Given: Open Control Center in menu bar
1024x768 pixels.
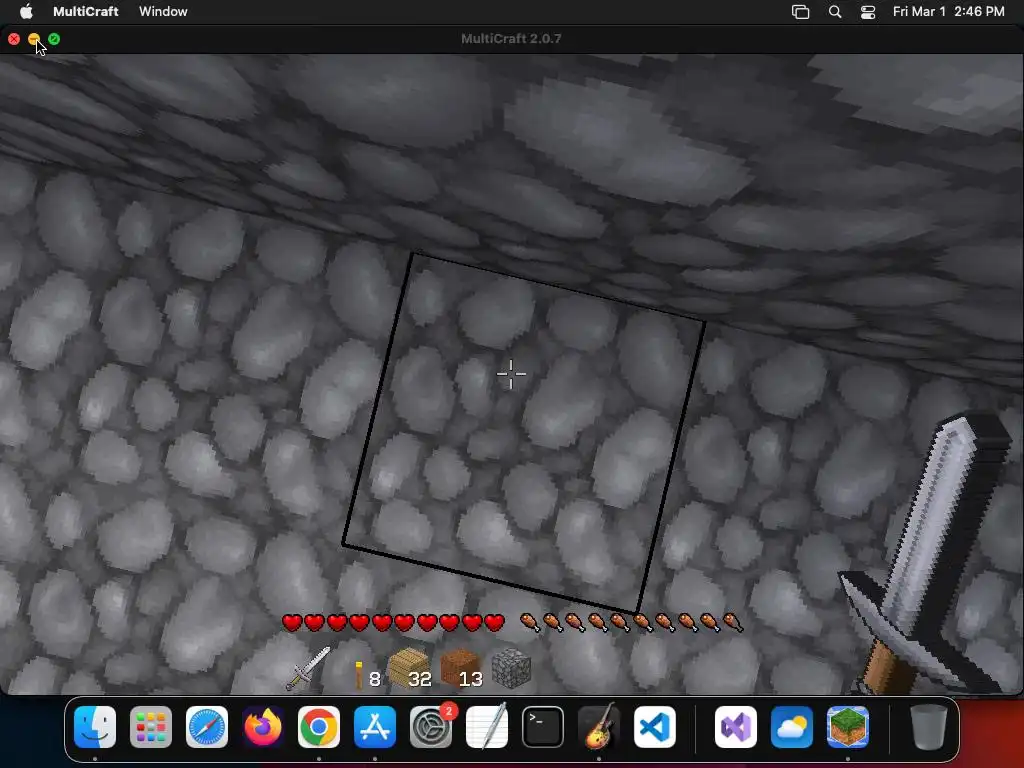Looking at the screenshot, I should [x=868, y=12].
